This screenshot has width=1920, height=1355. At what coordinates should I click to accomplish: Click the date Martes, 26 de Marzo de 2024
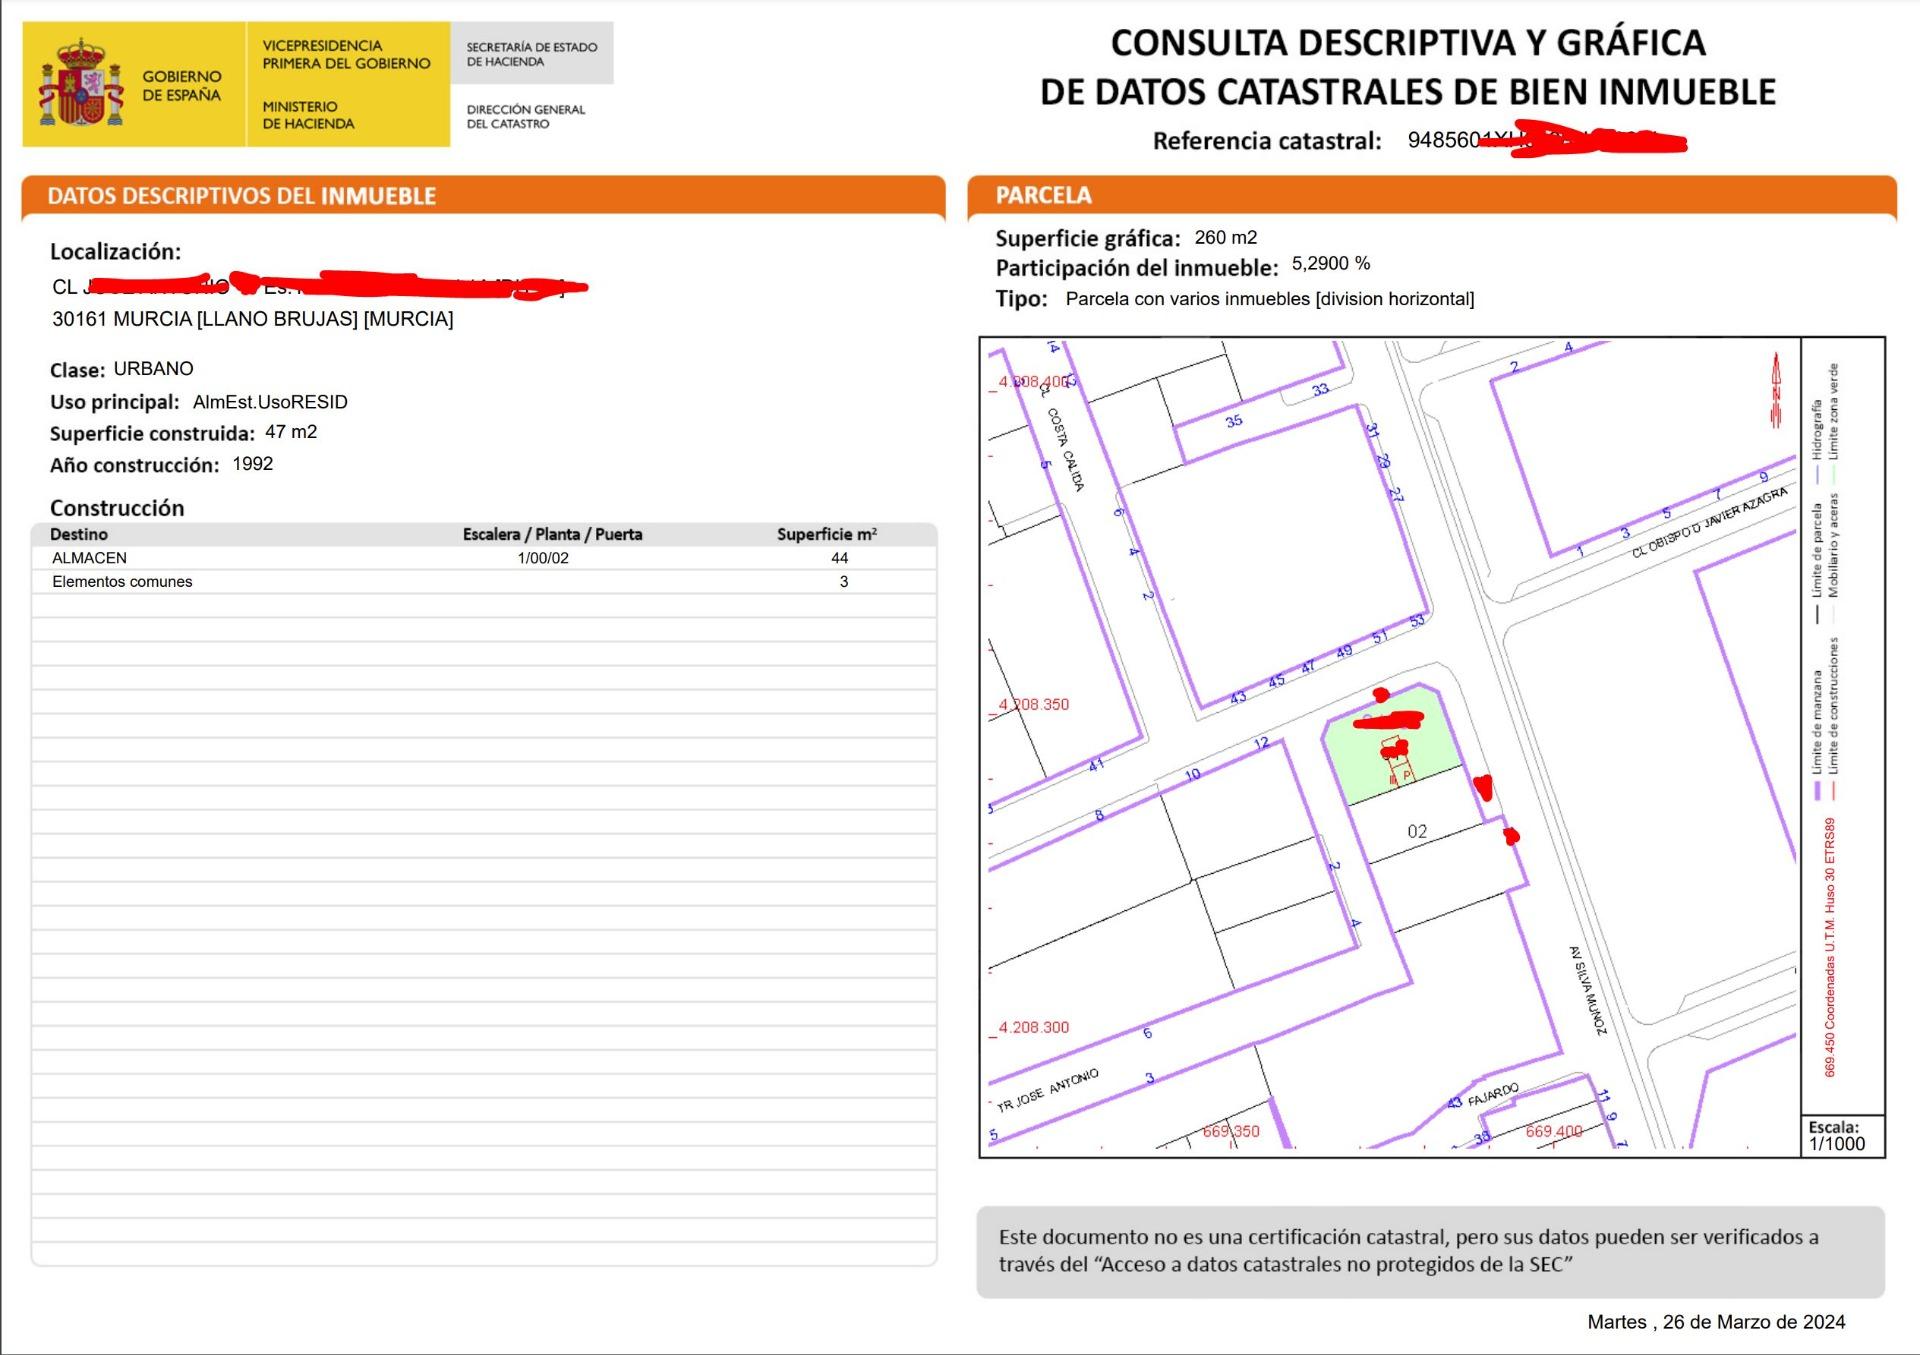[x=1715, y=1322]
